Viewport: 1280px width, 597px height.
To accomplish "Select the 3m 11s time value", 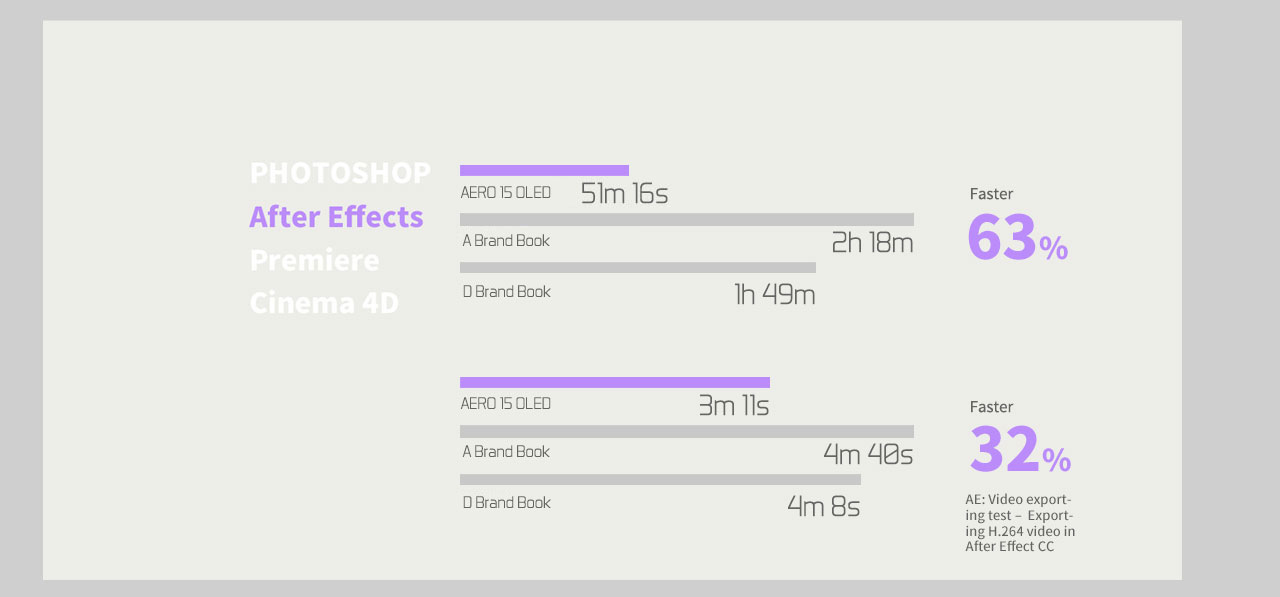I will [733, 406].
